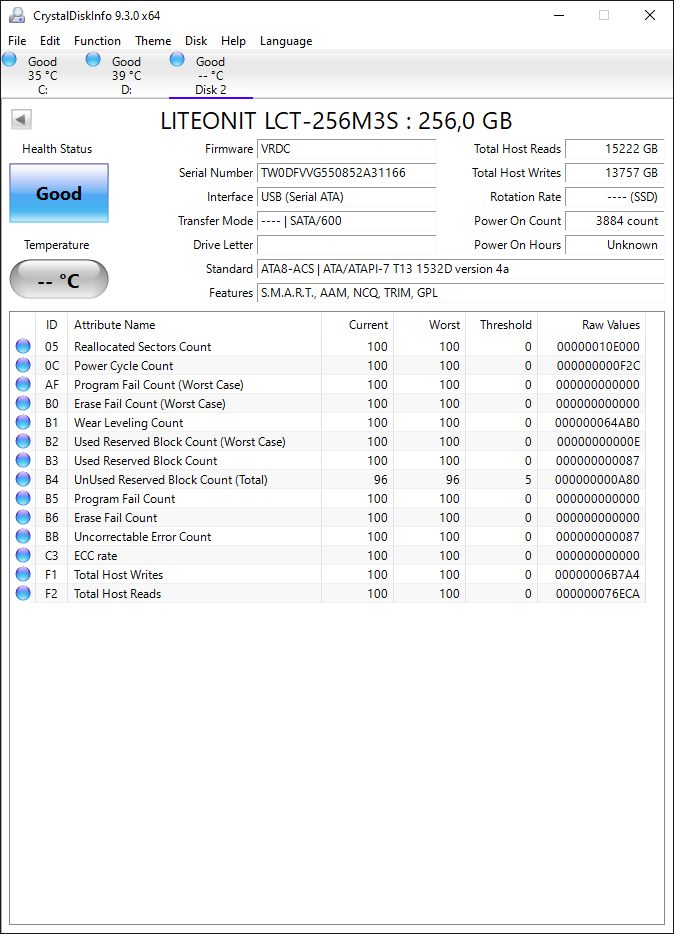
Task: Click the empty Drive Letter field
Action: click(347, 245)
